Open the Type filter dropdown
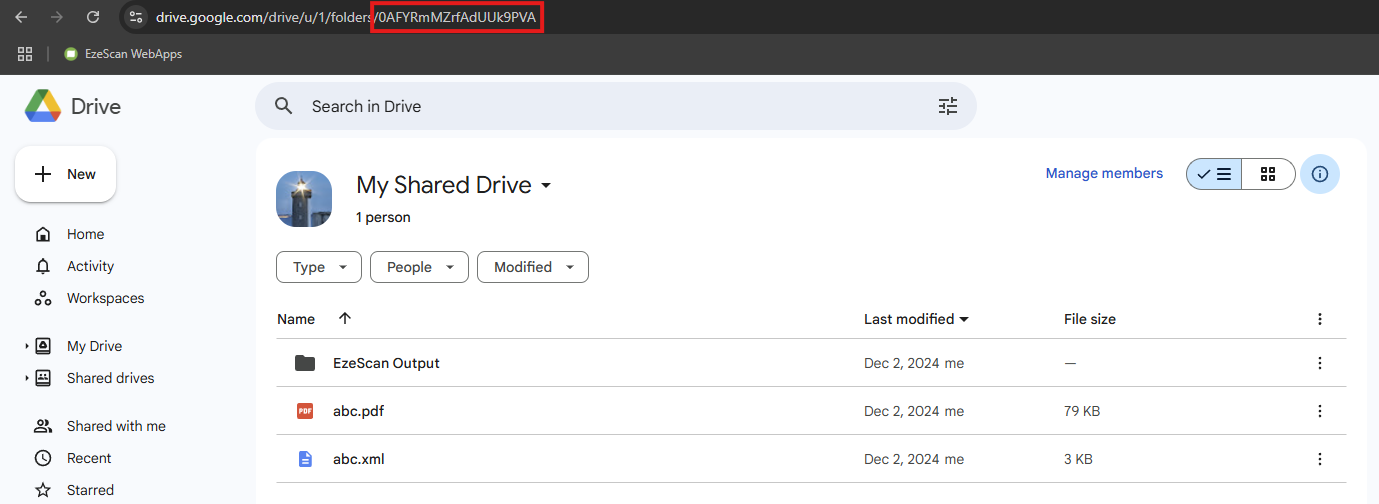1379x504 pixels. [318, 267]
